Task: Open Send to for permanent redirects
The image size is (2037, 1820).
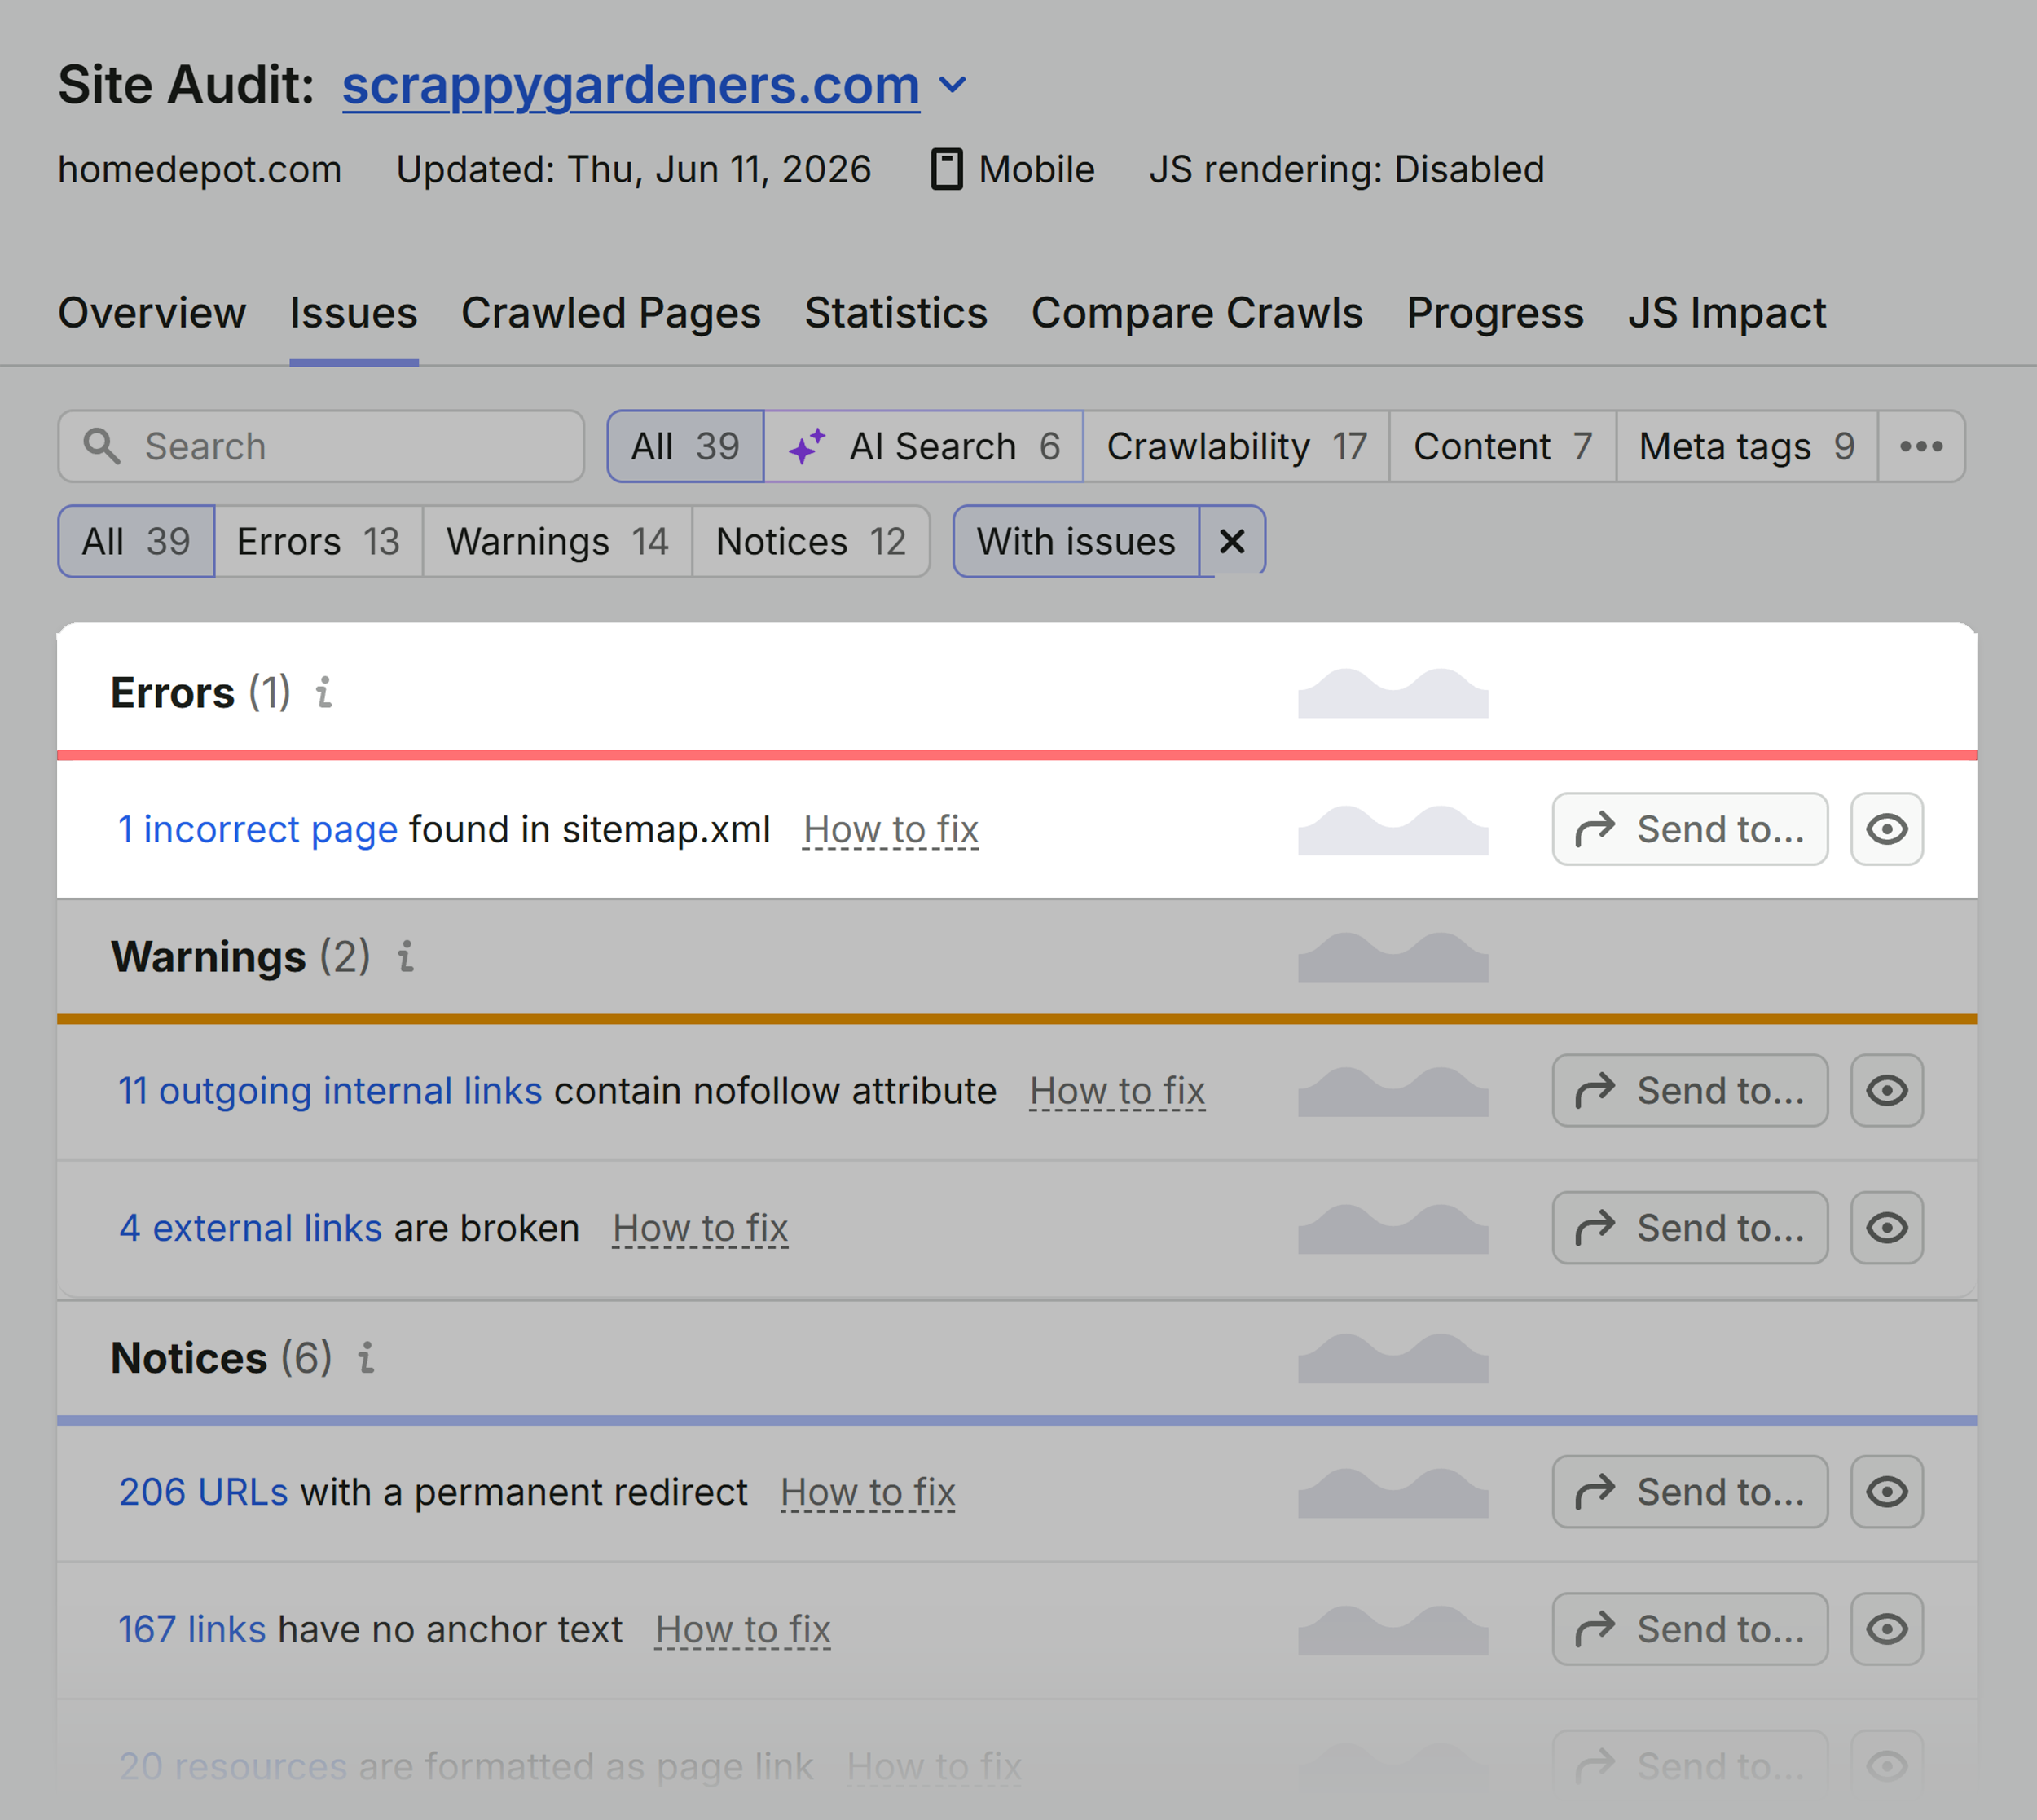Action: [1690, 1491]
